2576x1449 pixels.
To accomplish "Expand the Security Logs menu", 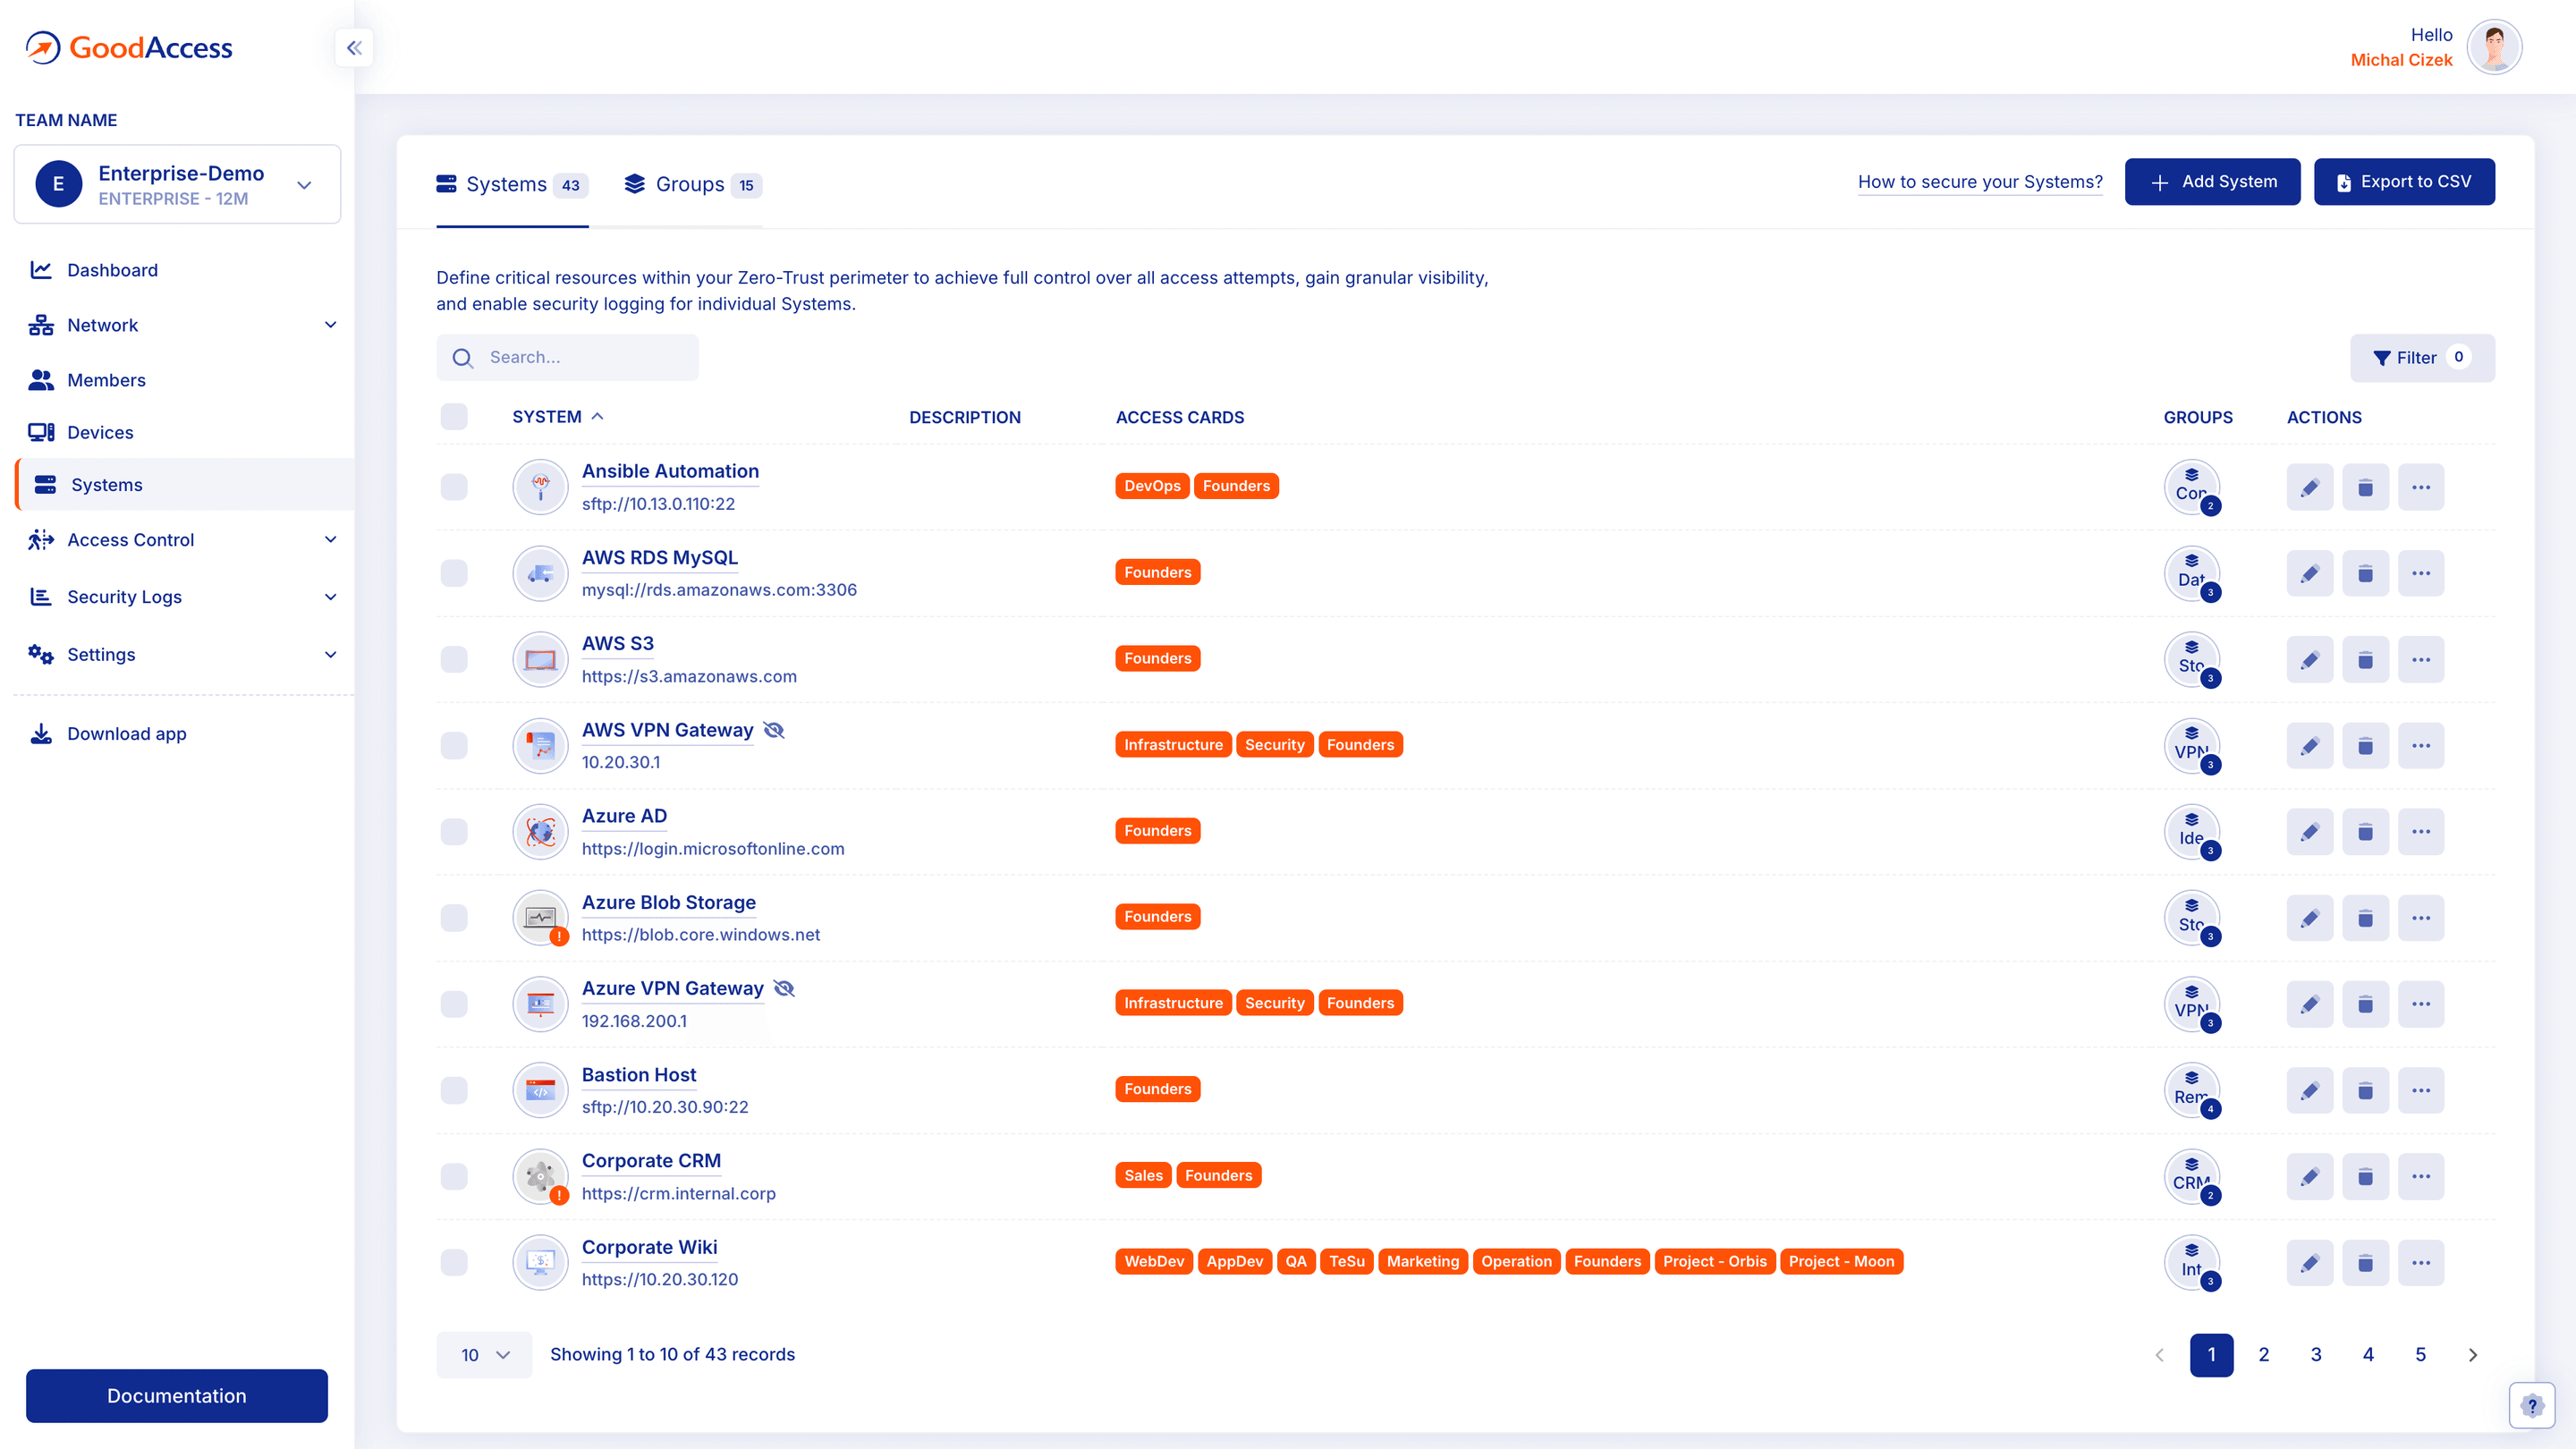I will (x=184, y=597).
